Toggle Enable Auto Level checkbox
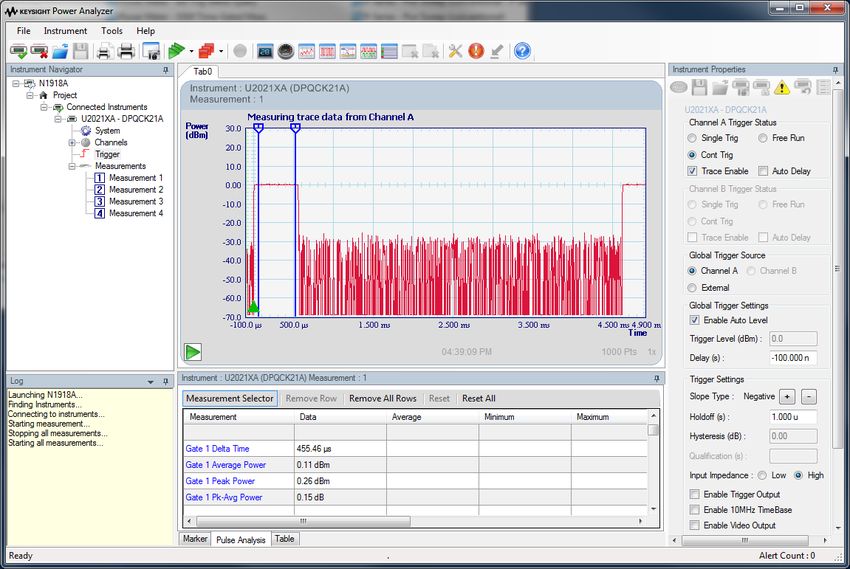850x569 pixels. [694, 320]
